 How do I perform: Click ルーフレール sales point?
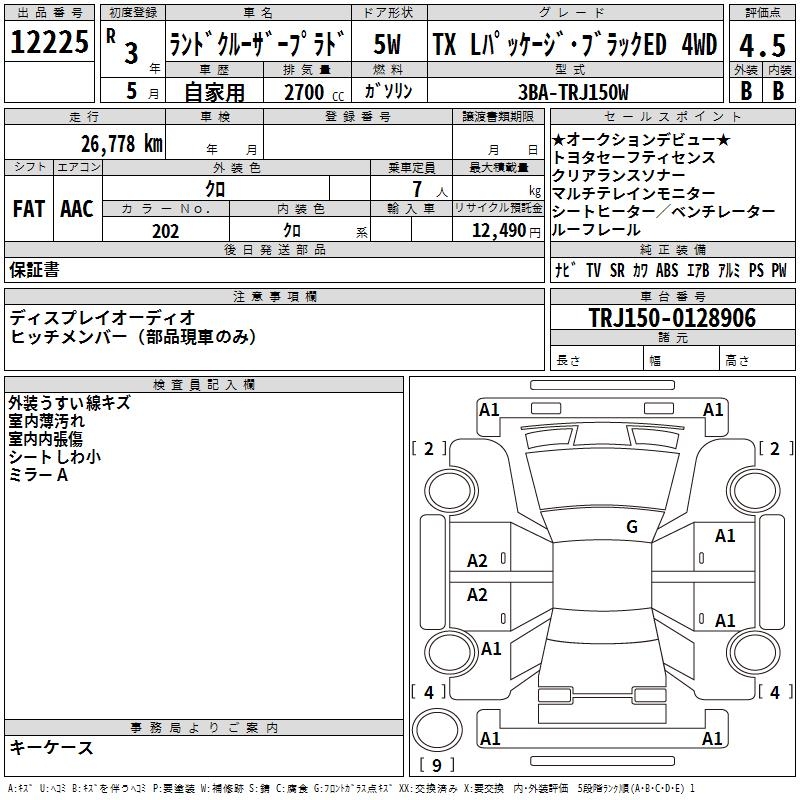tap(596, 230)
